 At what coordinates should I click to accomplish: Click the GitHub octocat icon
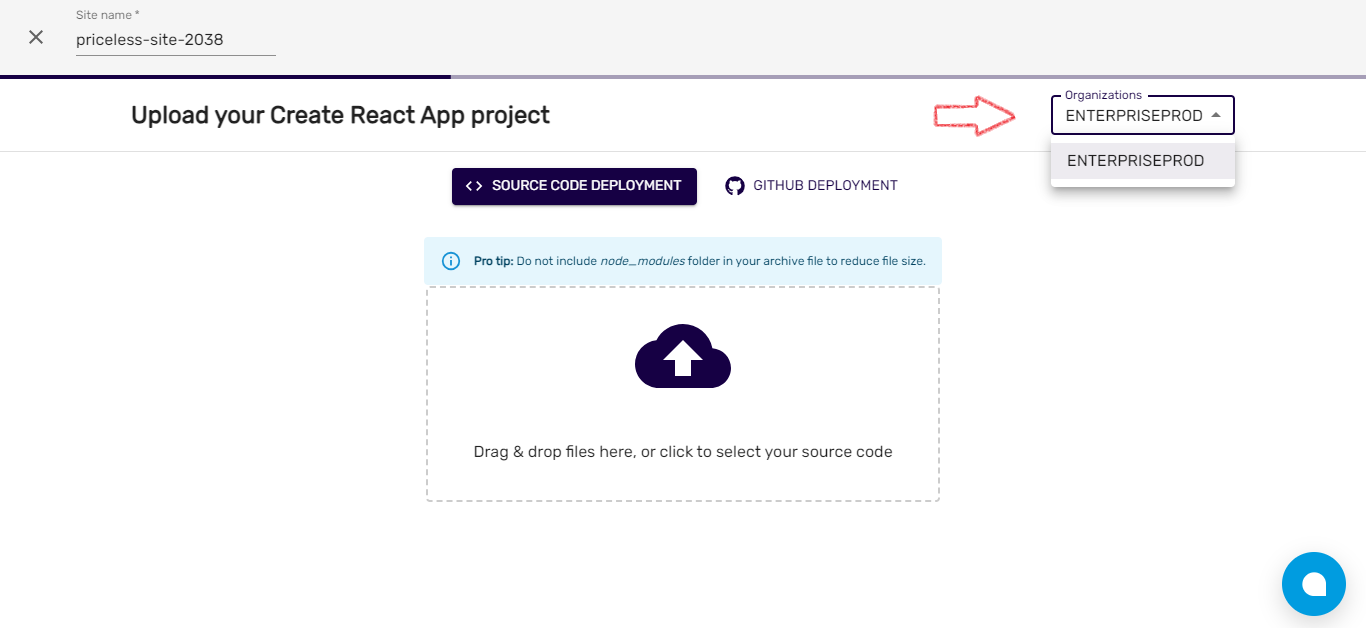click(735, 186)
